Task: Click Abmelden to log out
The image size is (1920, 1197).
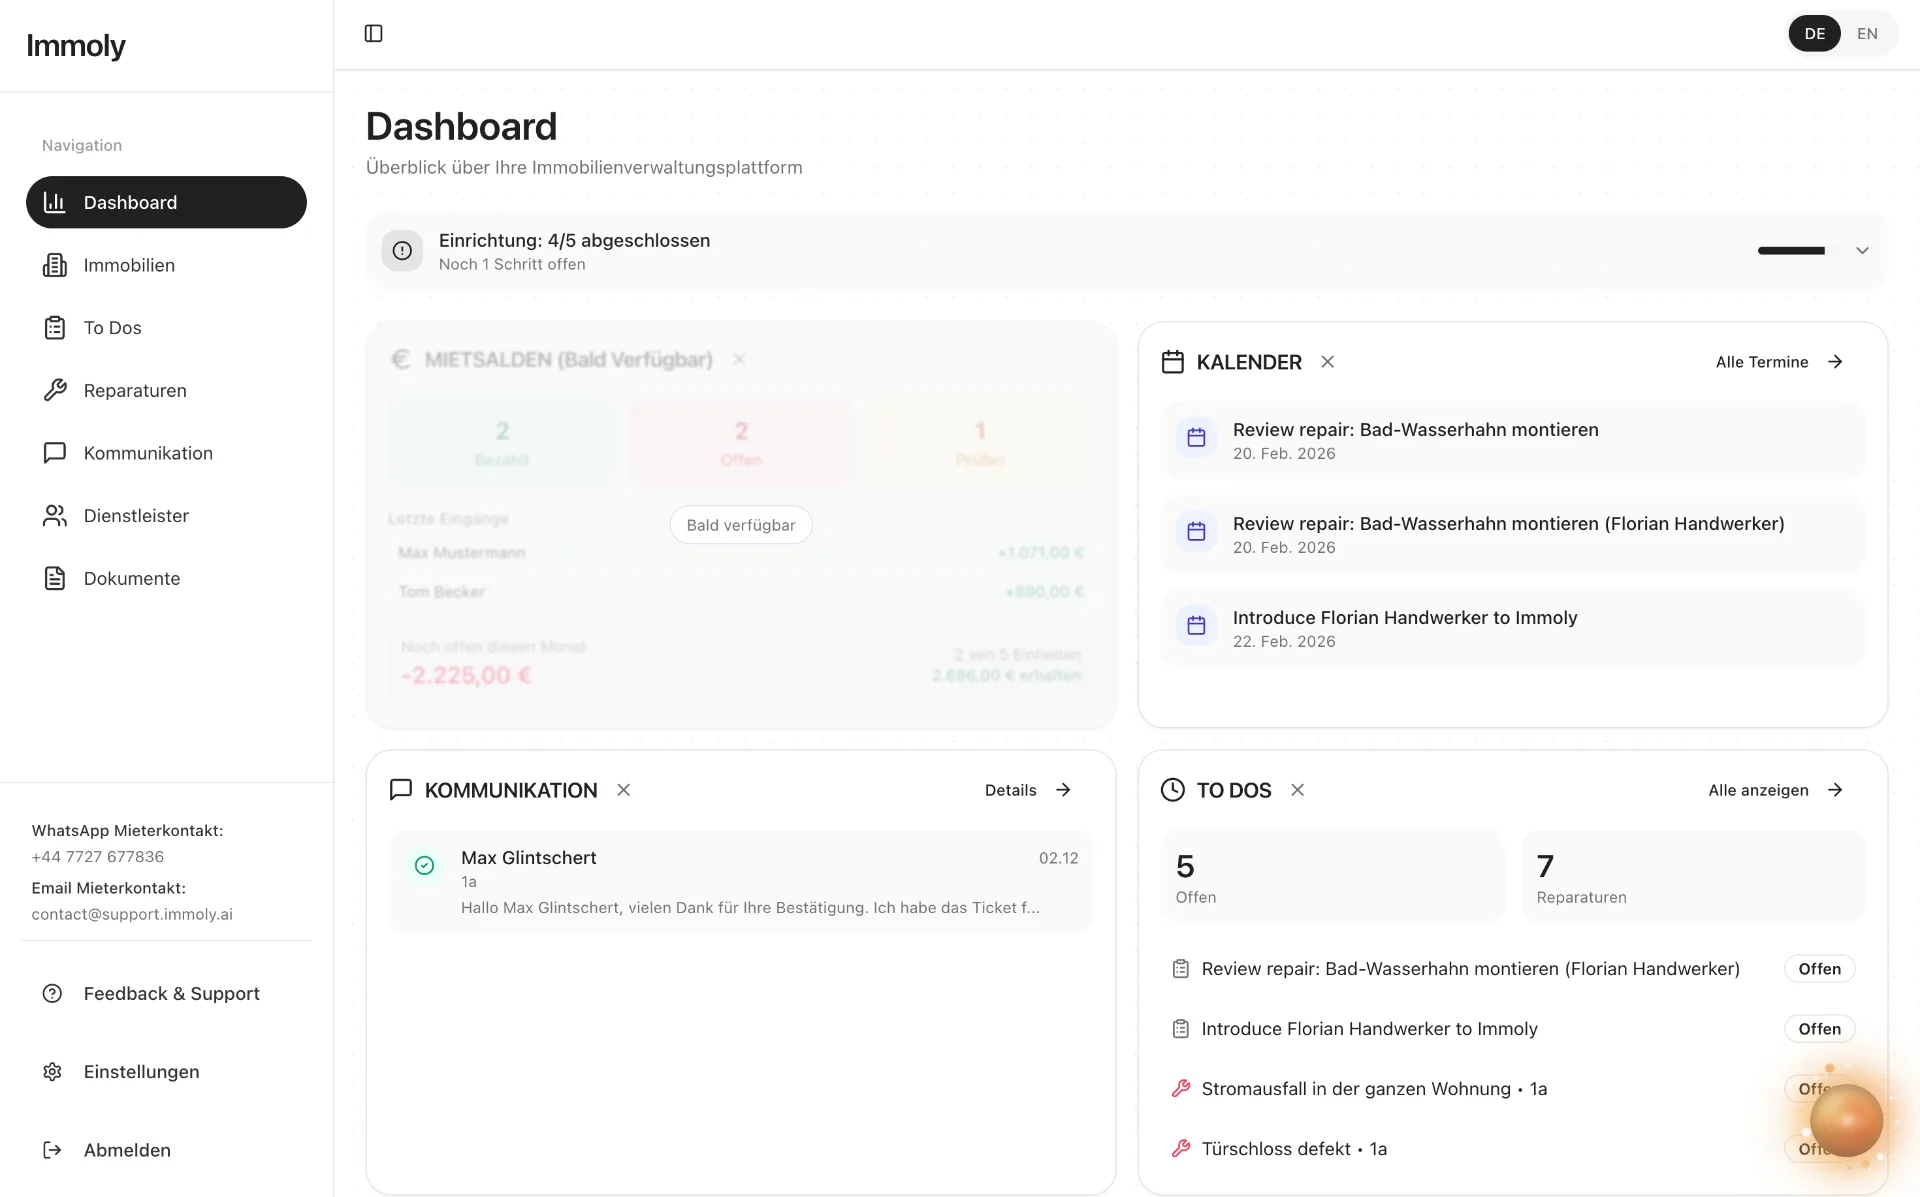Action: tap(166, 1150)
